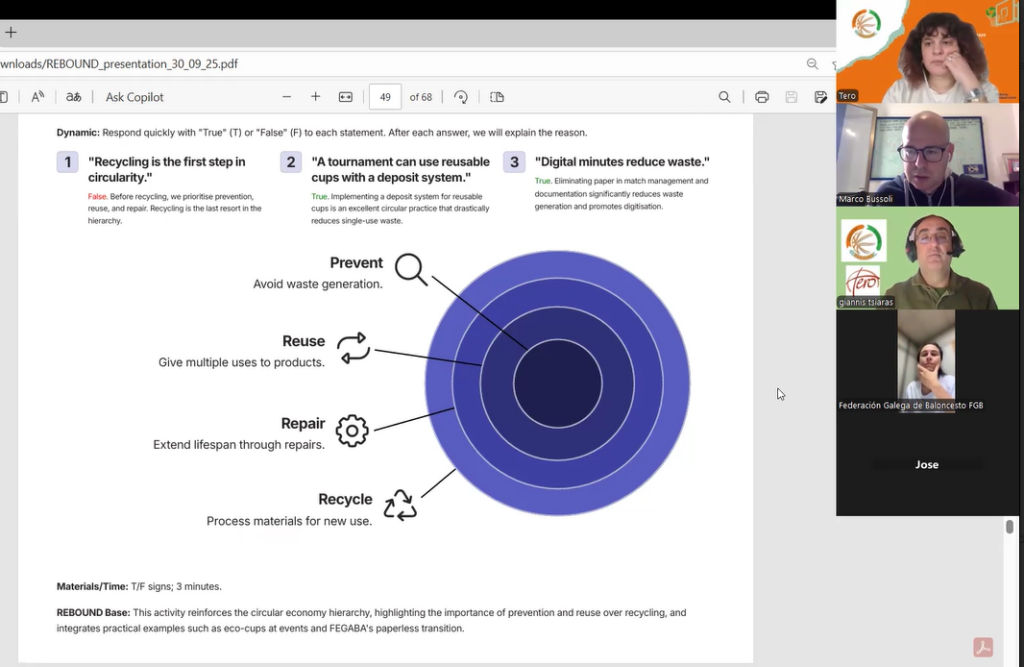This screenshot has height=667, width=1024.
Task: Click the Read aloud icon
Action: (38, 97)
